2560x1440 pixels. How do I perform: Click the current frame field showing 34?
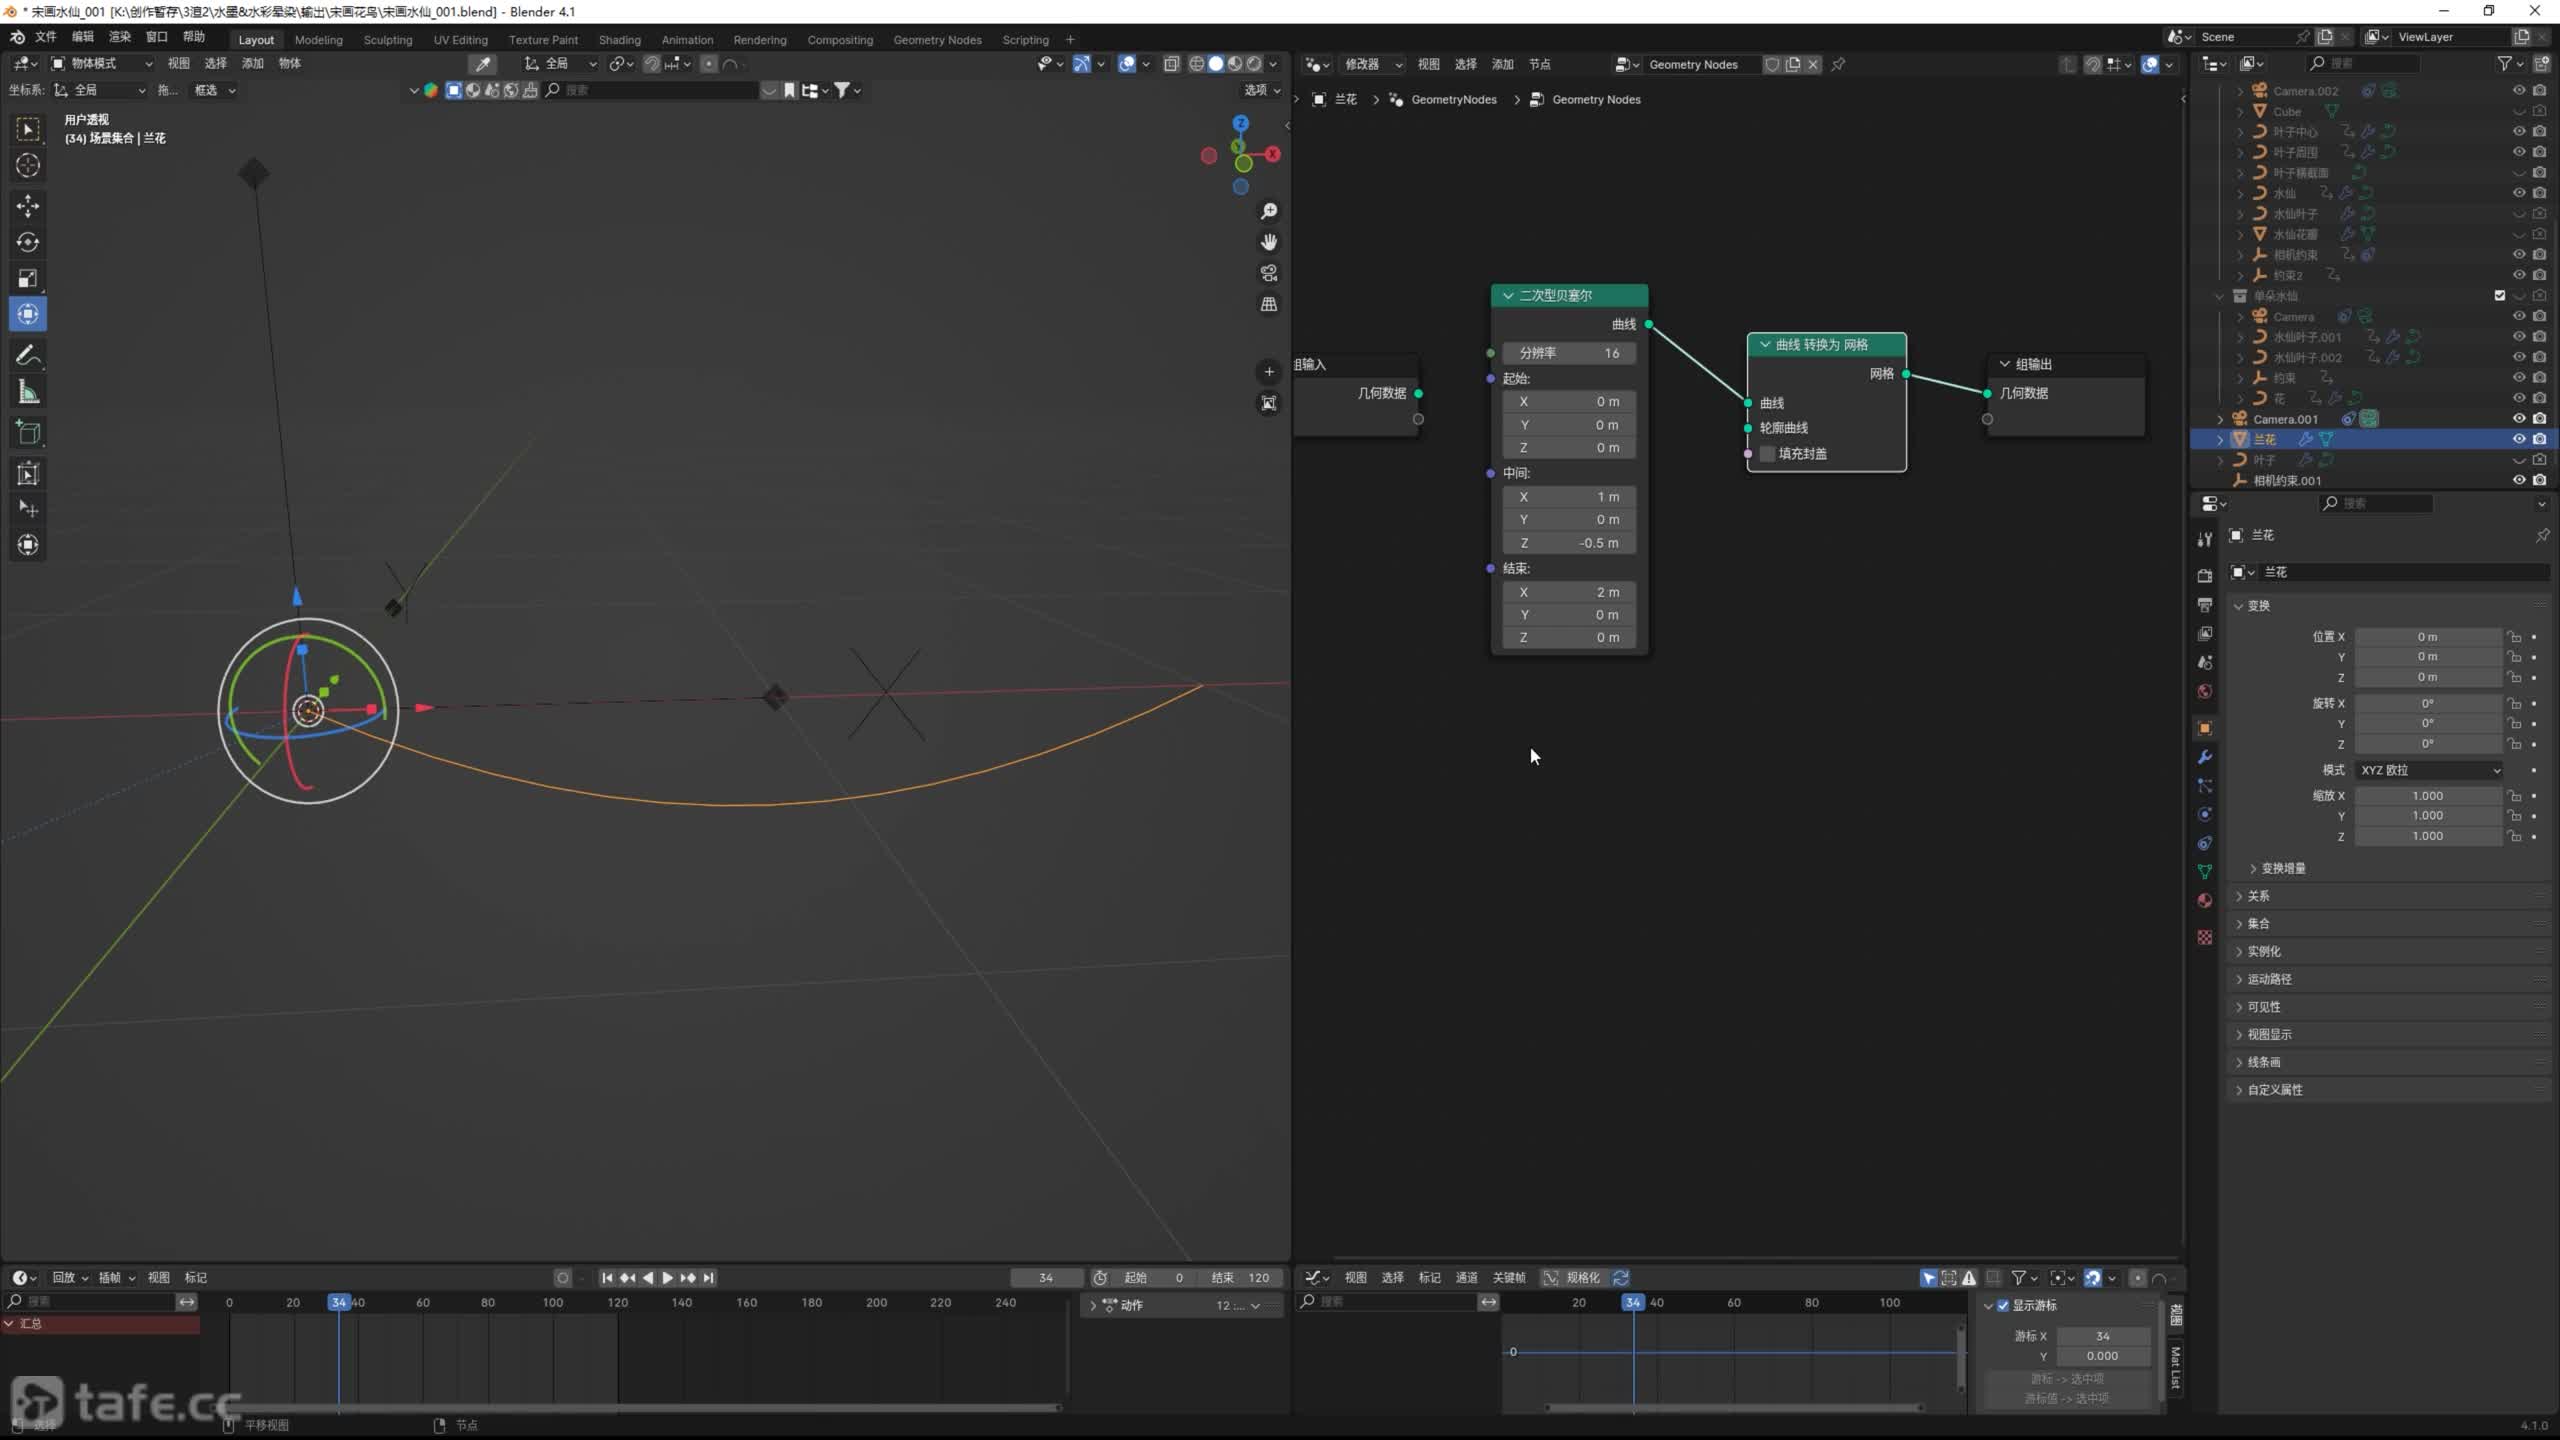(1045, 1278)
